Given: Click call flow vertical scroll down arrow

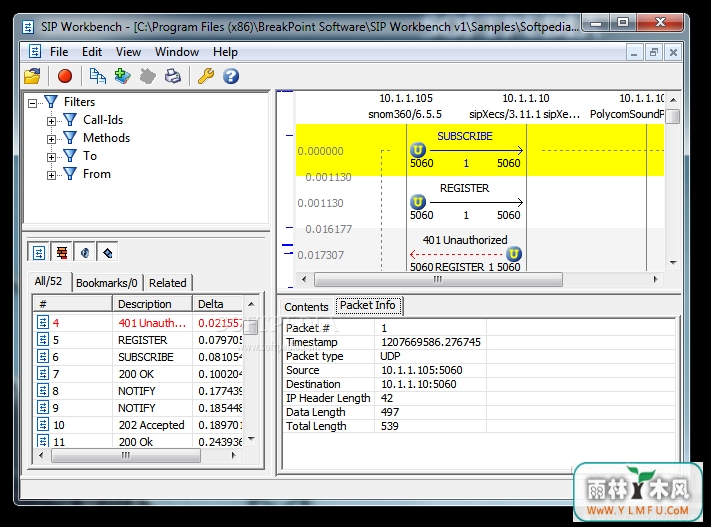Looking at the screenshot, I should click(x=673, y=263).
